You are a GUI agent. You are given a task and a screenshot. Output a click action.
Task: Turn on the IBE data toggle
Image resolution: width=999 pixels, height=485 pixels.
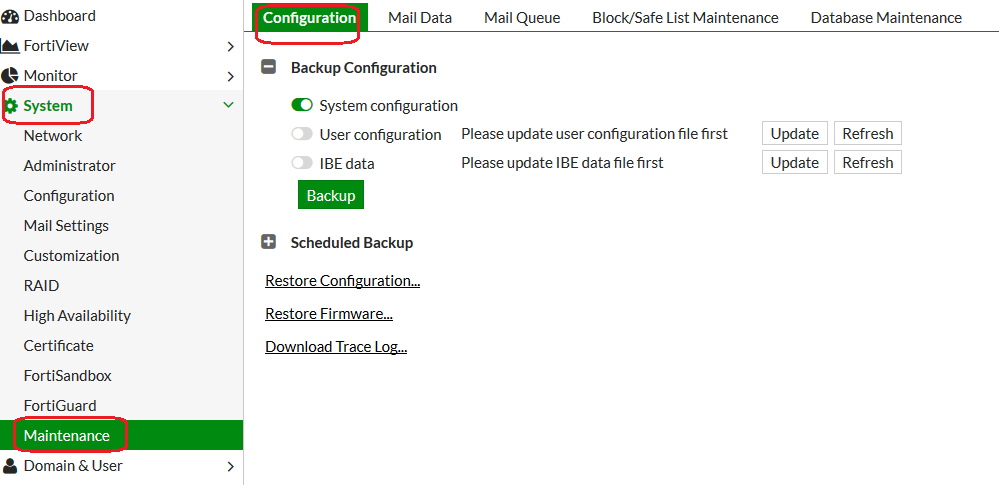click(x=302, y=163)
